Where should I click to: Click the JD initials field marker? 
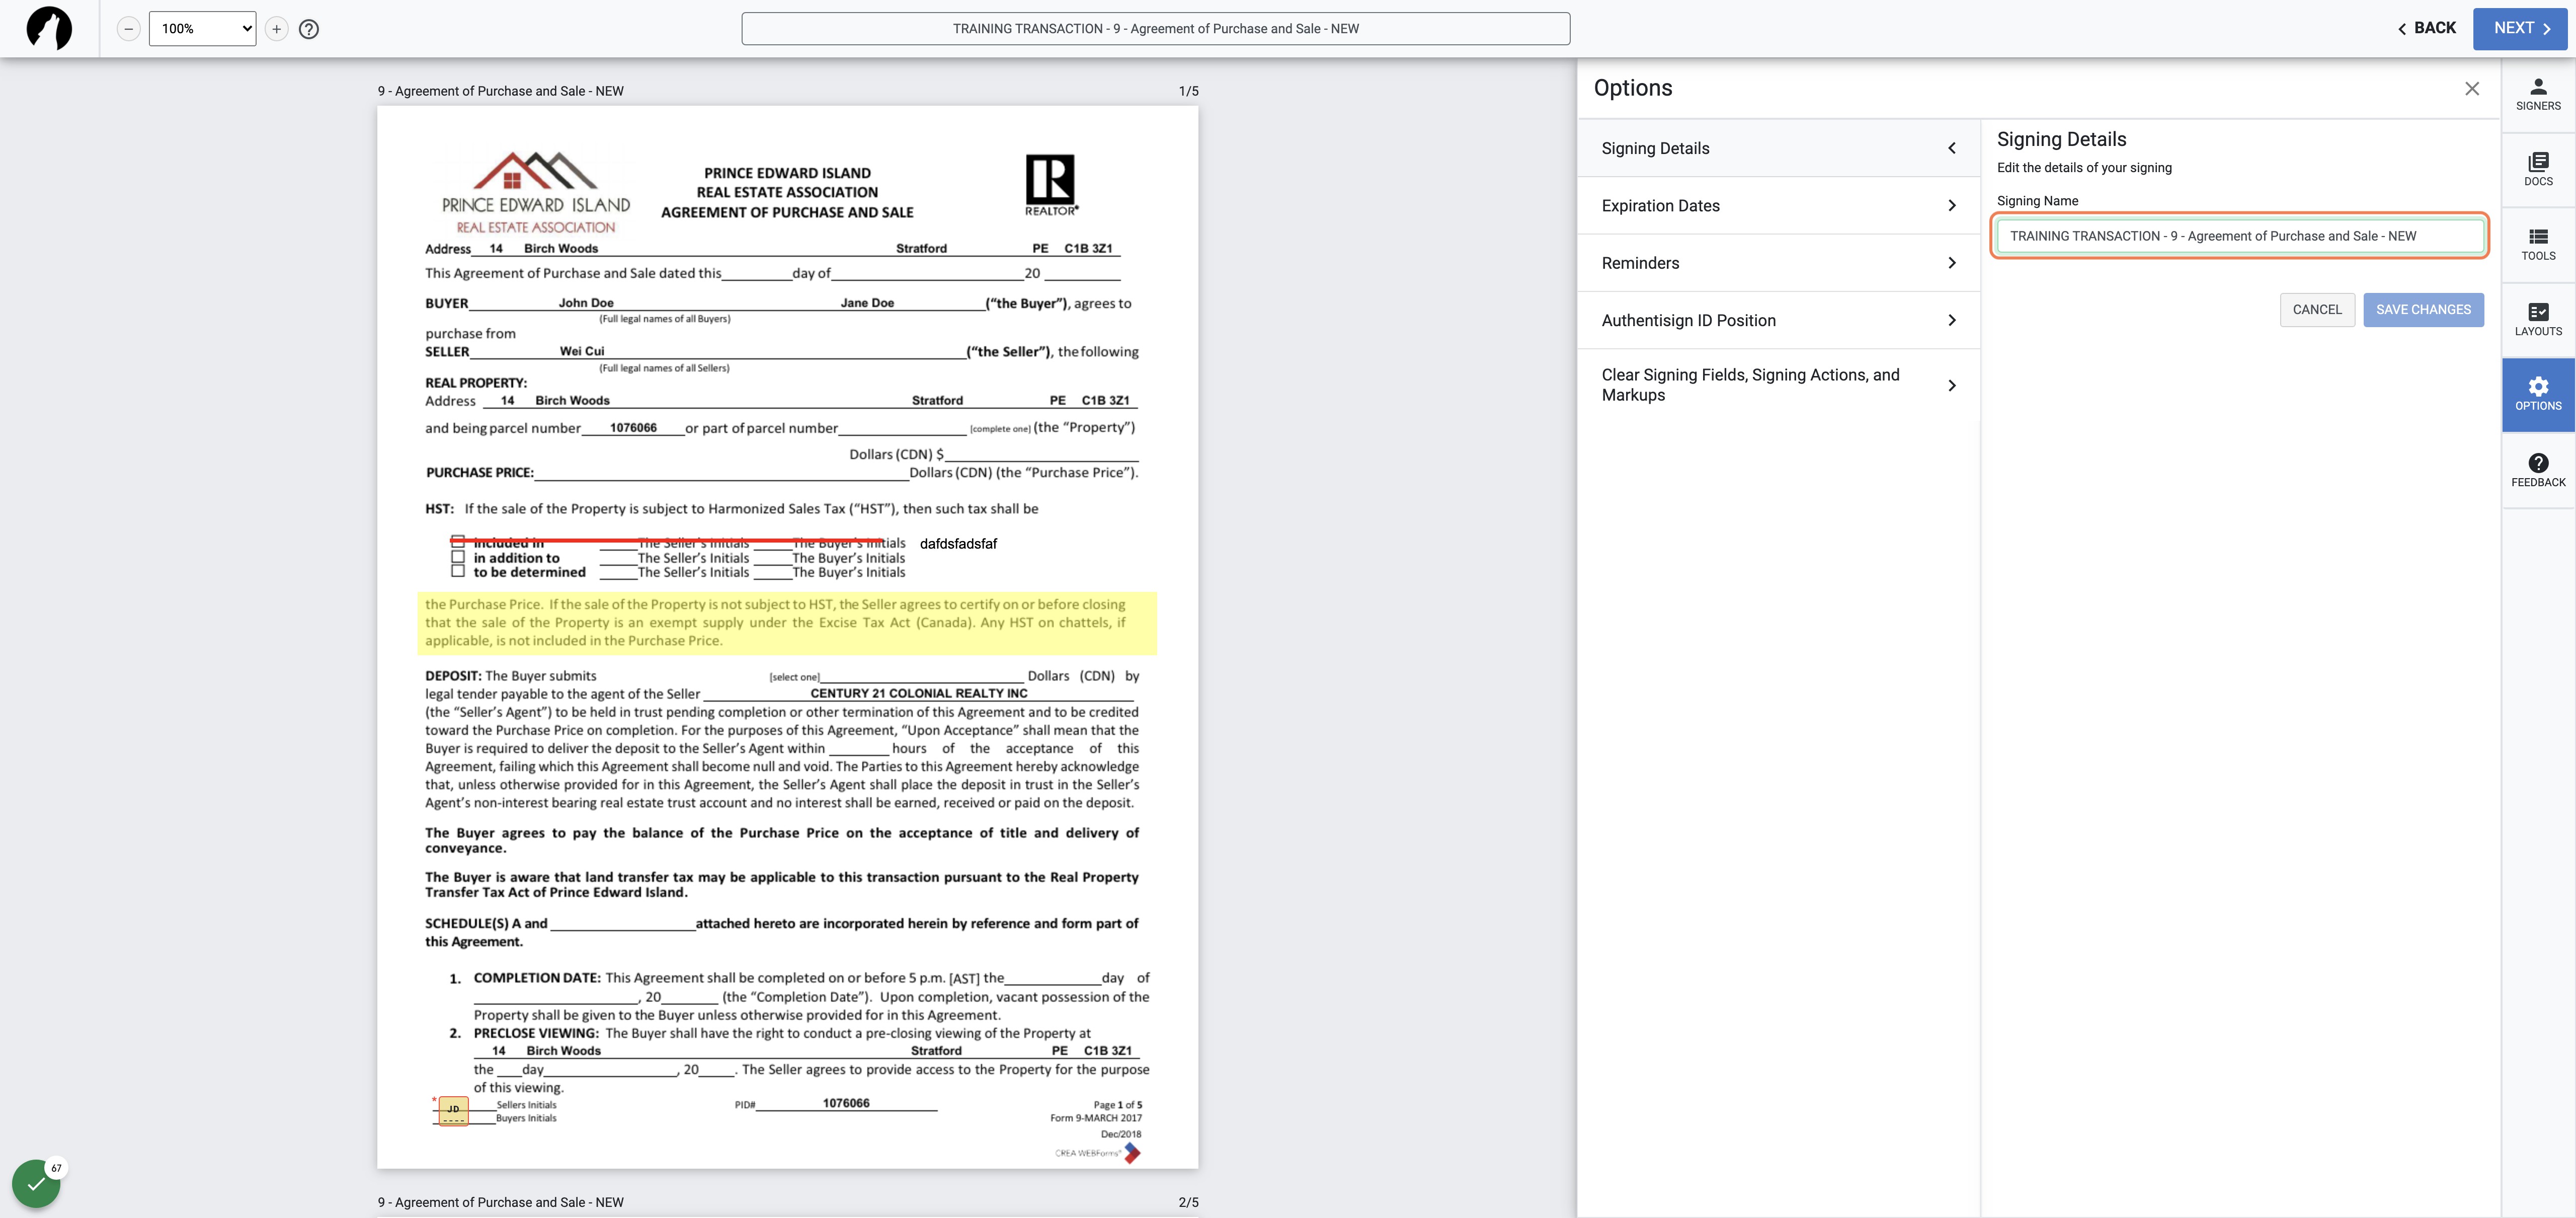click(453, 1110)
